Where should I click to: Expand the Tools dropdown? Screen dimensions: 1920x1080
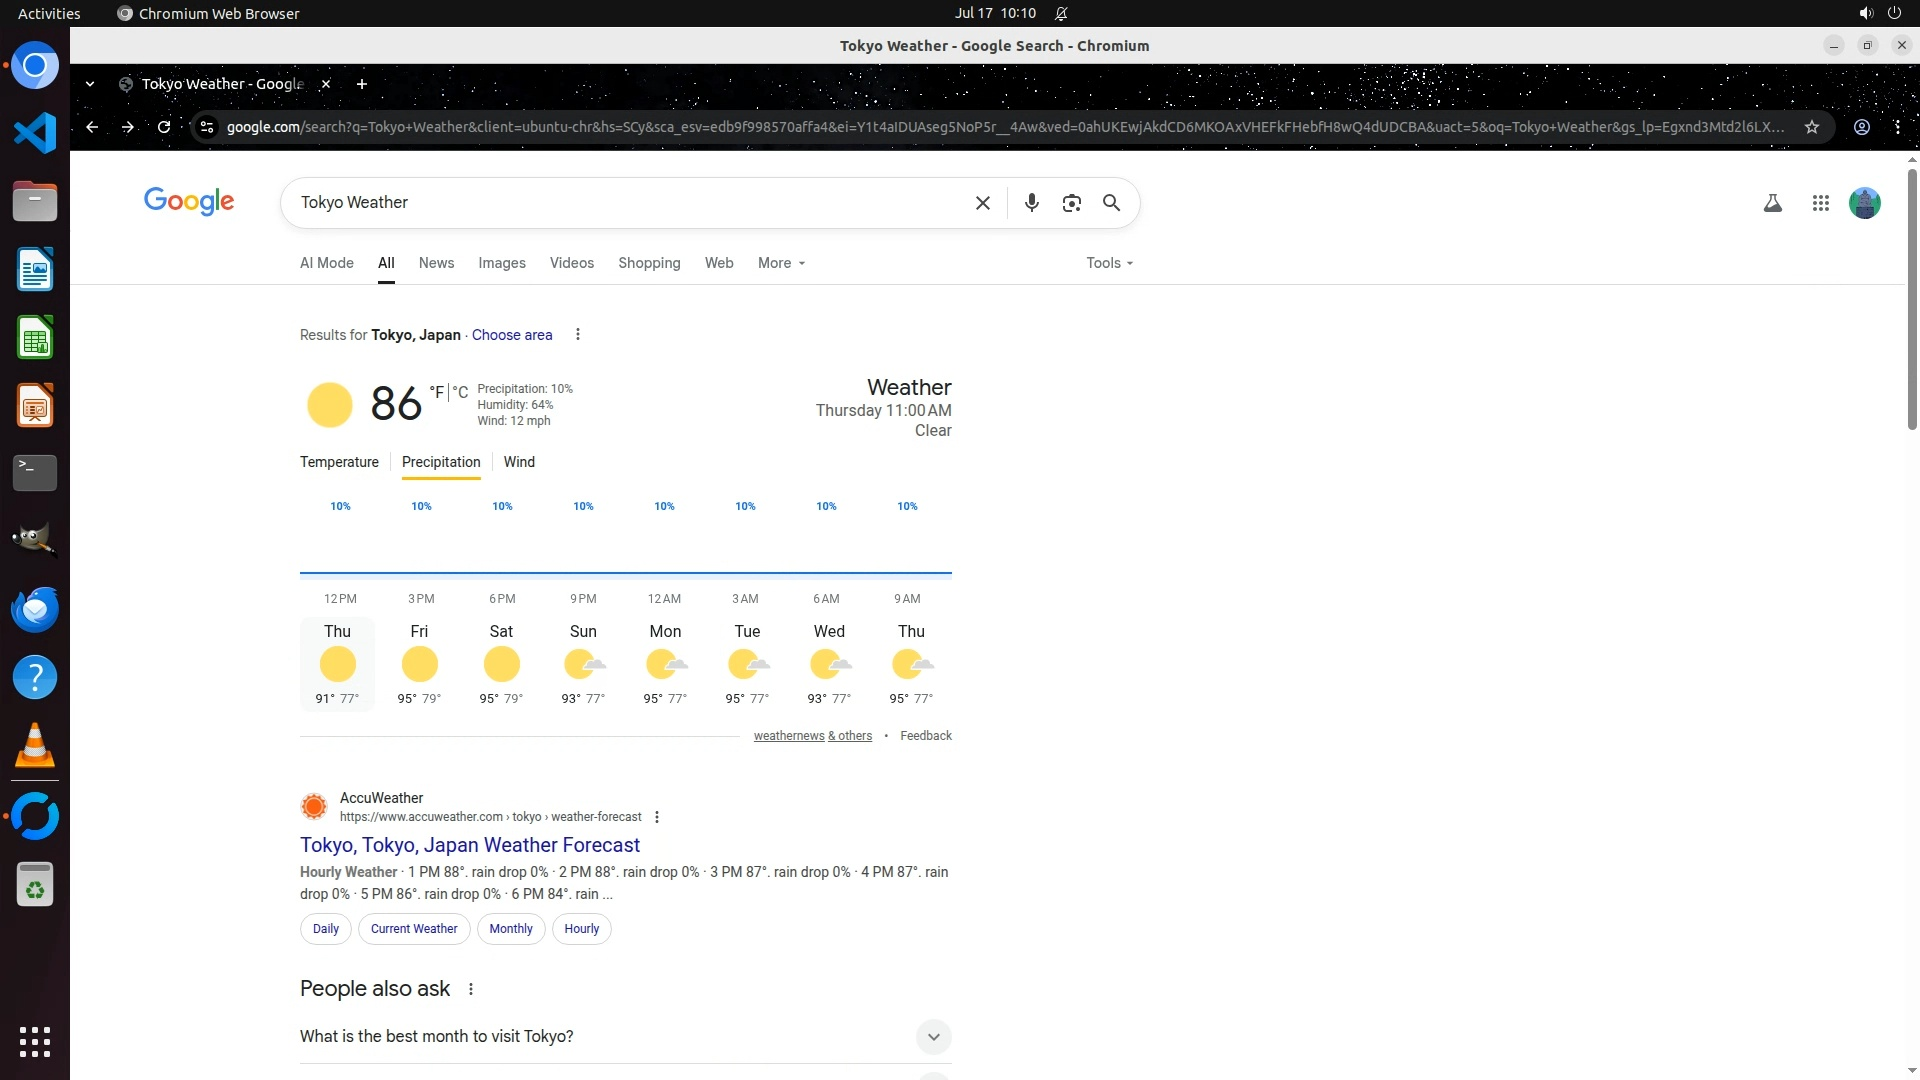click(1109, 263)
